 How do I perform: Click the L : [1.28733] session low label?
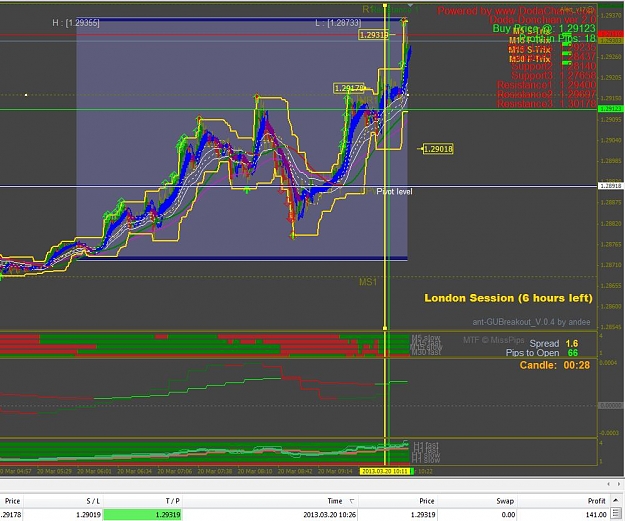pyautogui.click(x=338, y=23)
